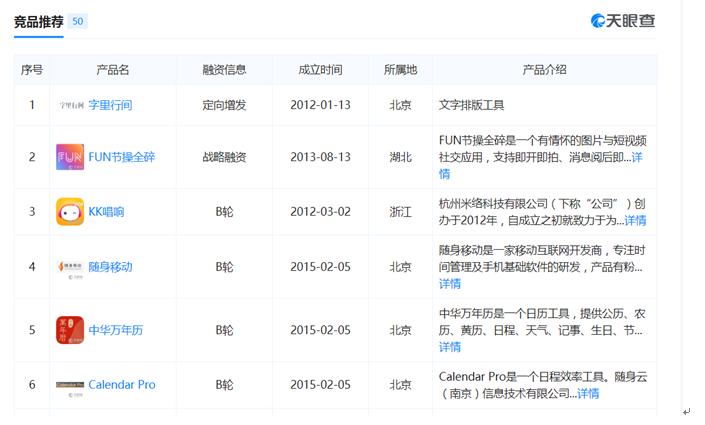Click the 产品名 column header
This screenshot has height=425, width=705.
coord(112,70)
